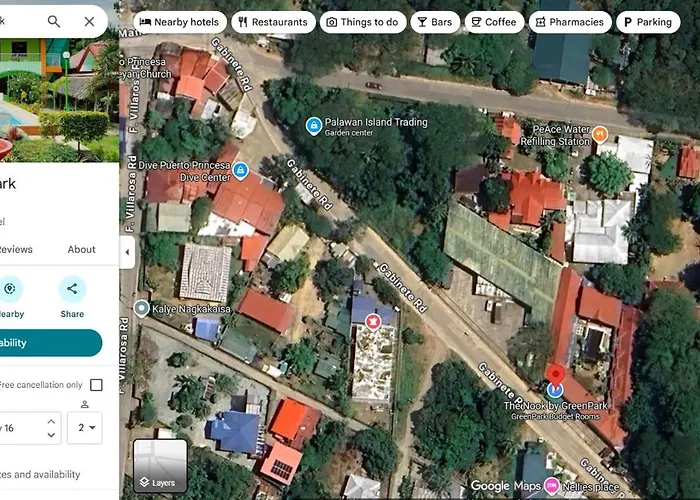
Task: Click the red location pin marker
Action: point(555,375)
